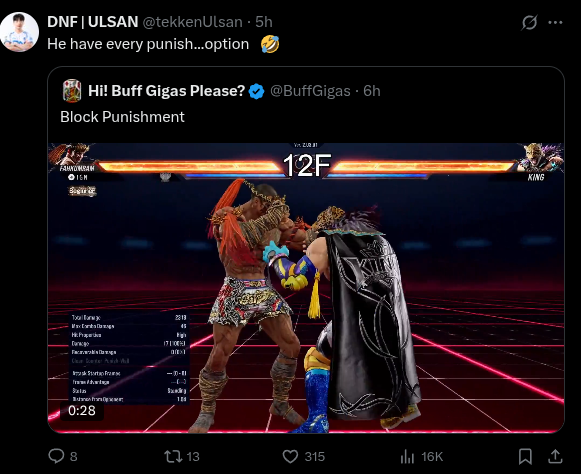Click the Grok explain icon
Viewport: 581px width, 474px height.
coord(529,23)
